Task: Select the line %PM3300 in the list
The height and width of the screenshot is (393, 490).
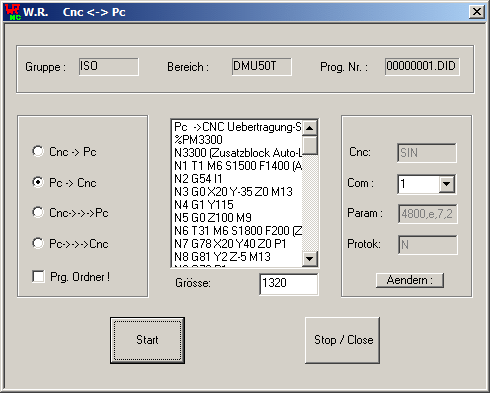Action: coord(237,140)
